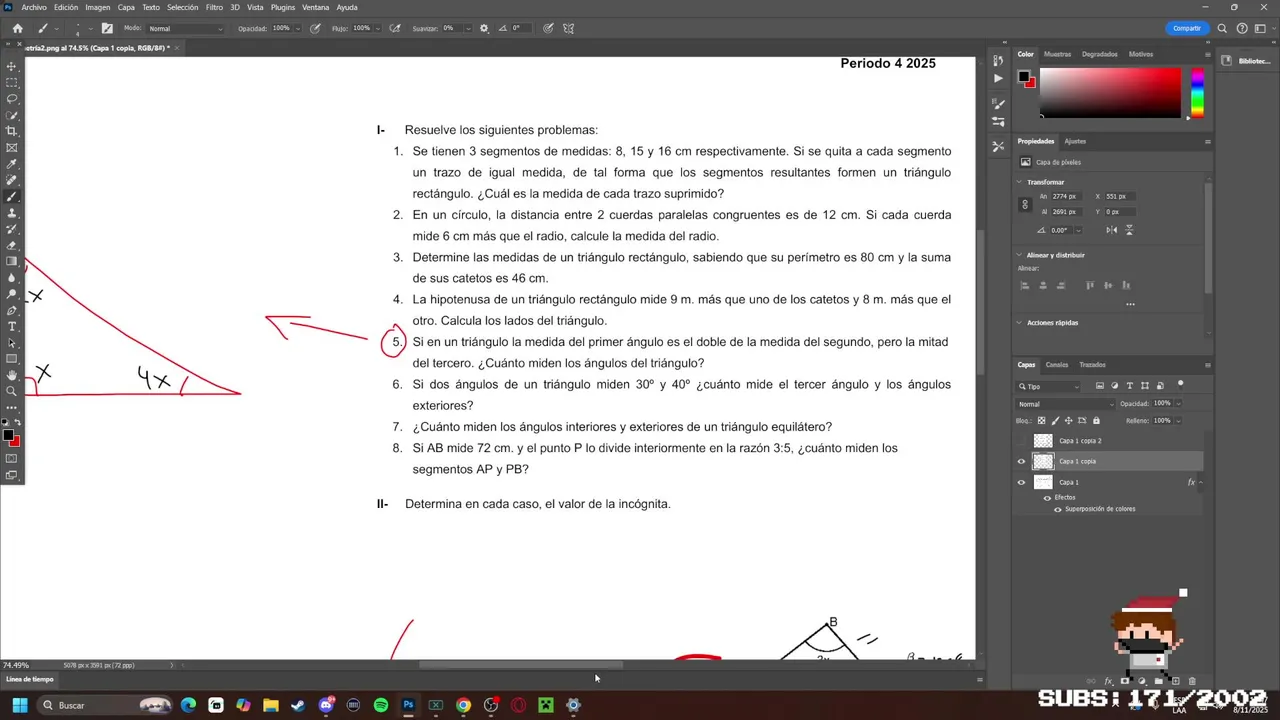Image resolution: width=1280 pixels, height=720 pixels.
Task: Lock all padlock icon in Layers panel
Action: [x=1096, y=421]
